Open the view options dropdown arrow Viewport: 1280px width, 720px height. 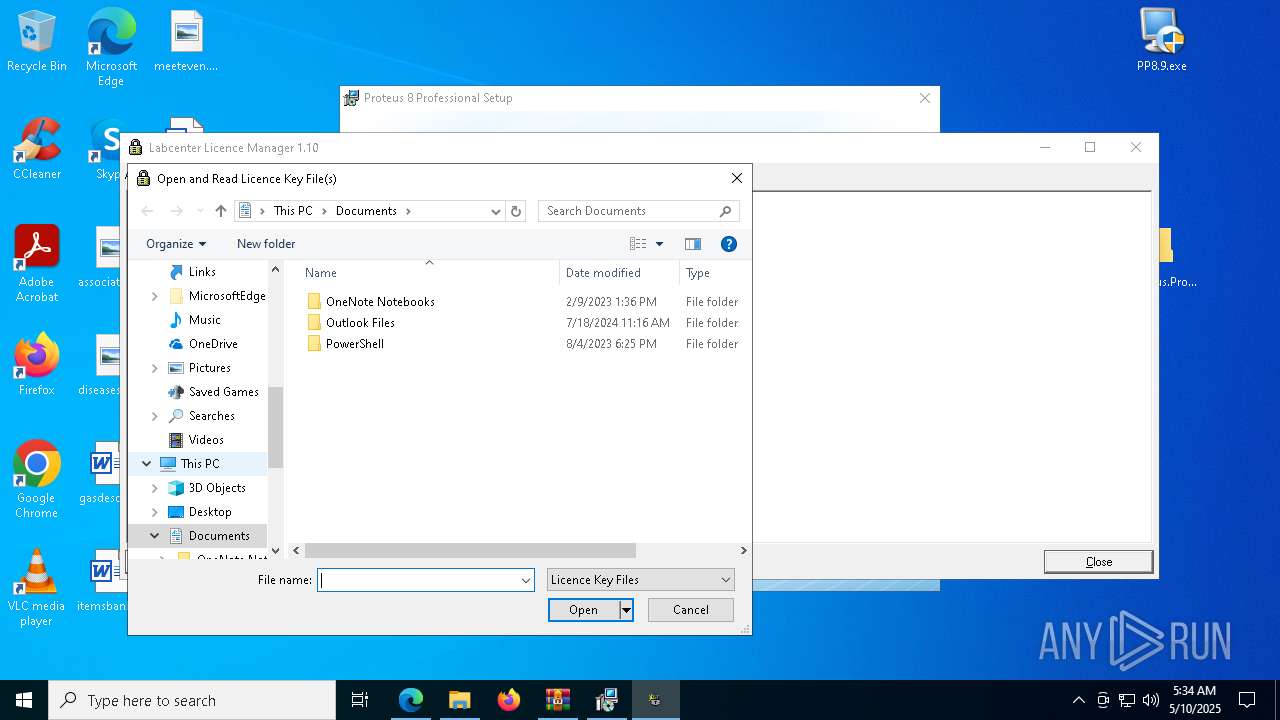tap(659, 244)
